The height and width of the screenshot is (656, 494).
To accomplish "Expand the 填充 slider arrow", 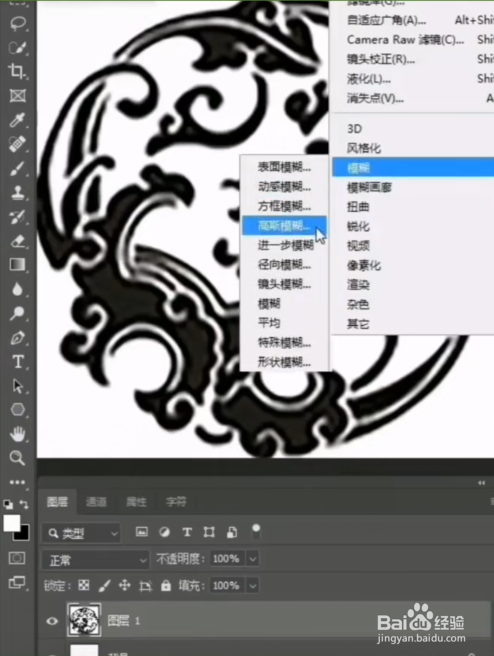I will (x=253, y=586).
